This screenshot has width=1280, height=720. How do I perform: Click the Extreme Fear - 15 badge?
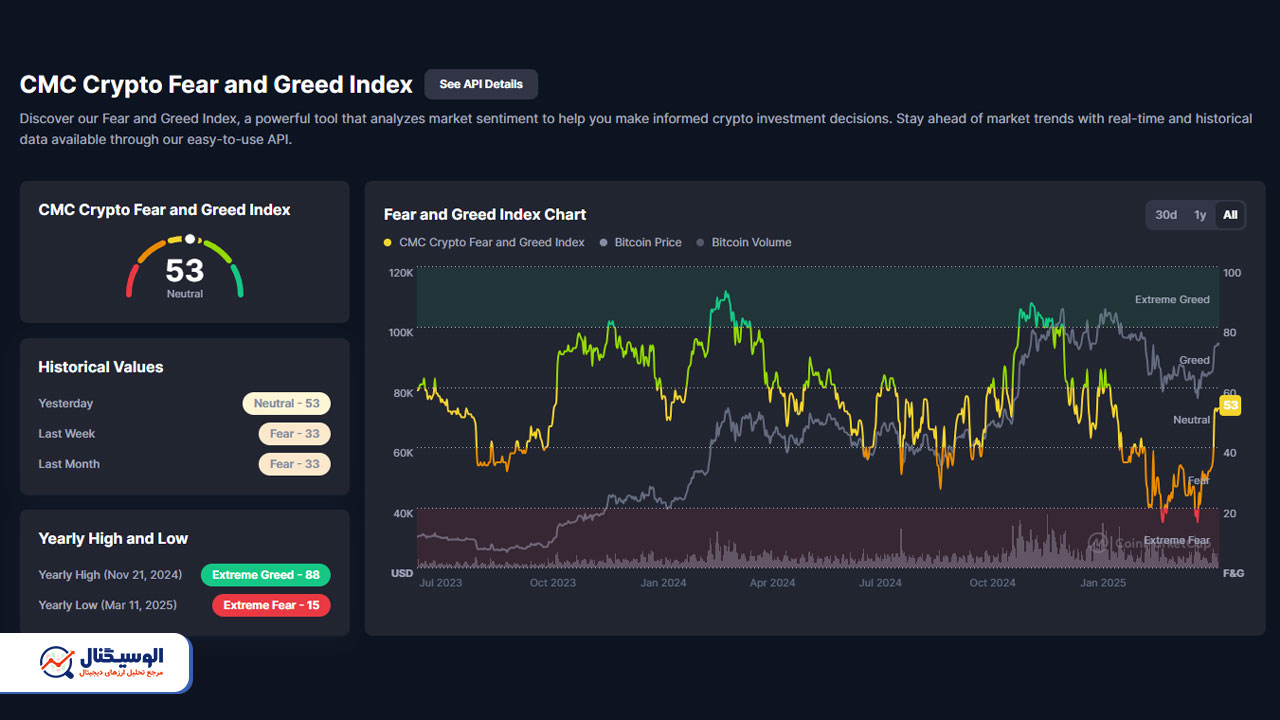(x=270, y=605)
